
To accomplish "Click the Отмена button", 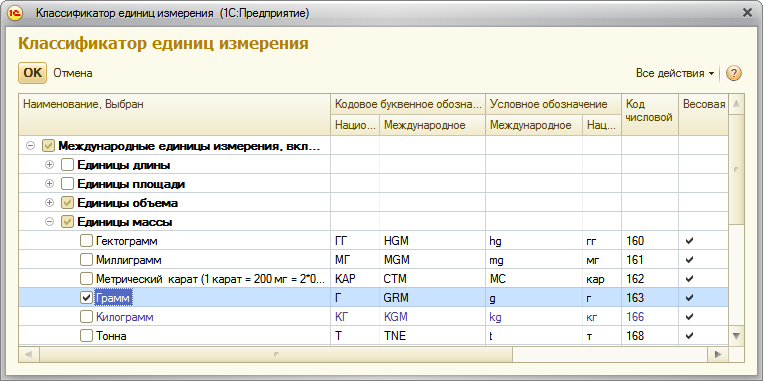I will pos(73,73).
